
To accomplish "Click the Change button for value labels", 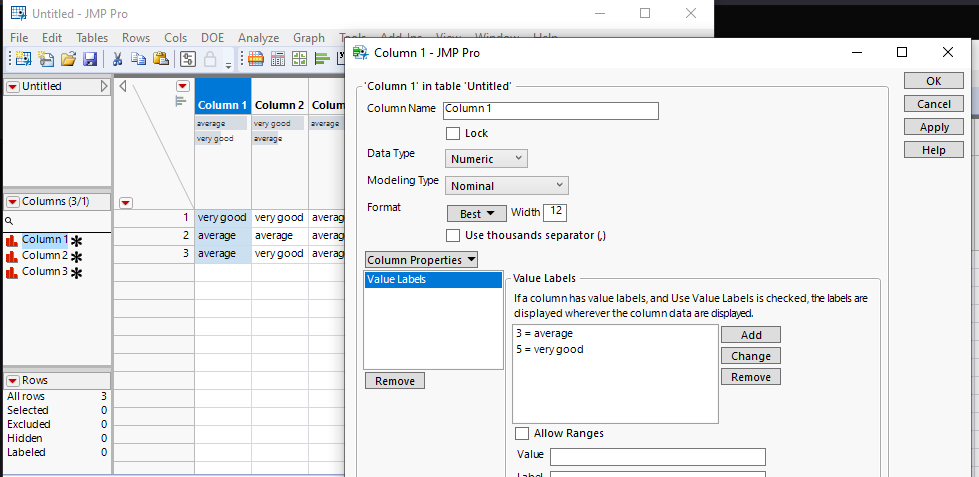I will pos(750,356).
